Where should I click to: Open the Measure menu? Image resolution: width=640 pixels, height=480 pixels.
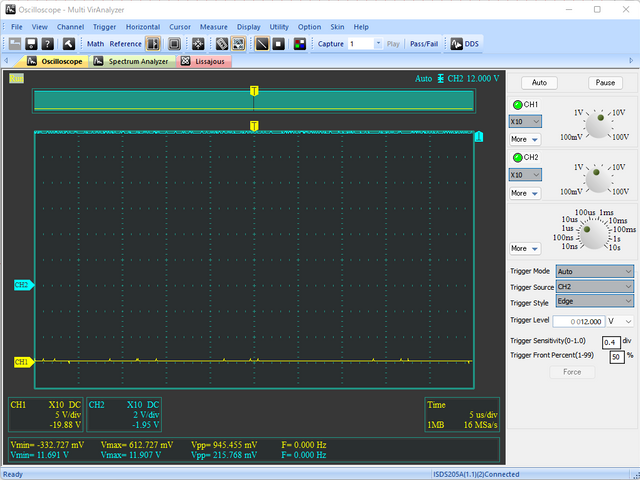(212, 26)
